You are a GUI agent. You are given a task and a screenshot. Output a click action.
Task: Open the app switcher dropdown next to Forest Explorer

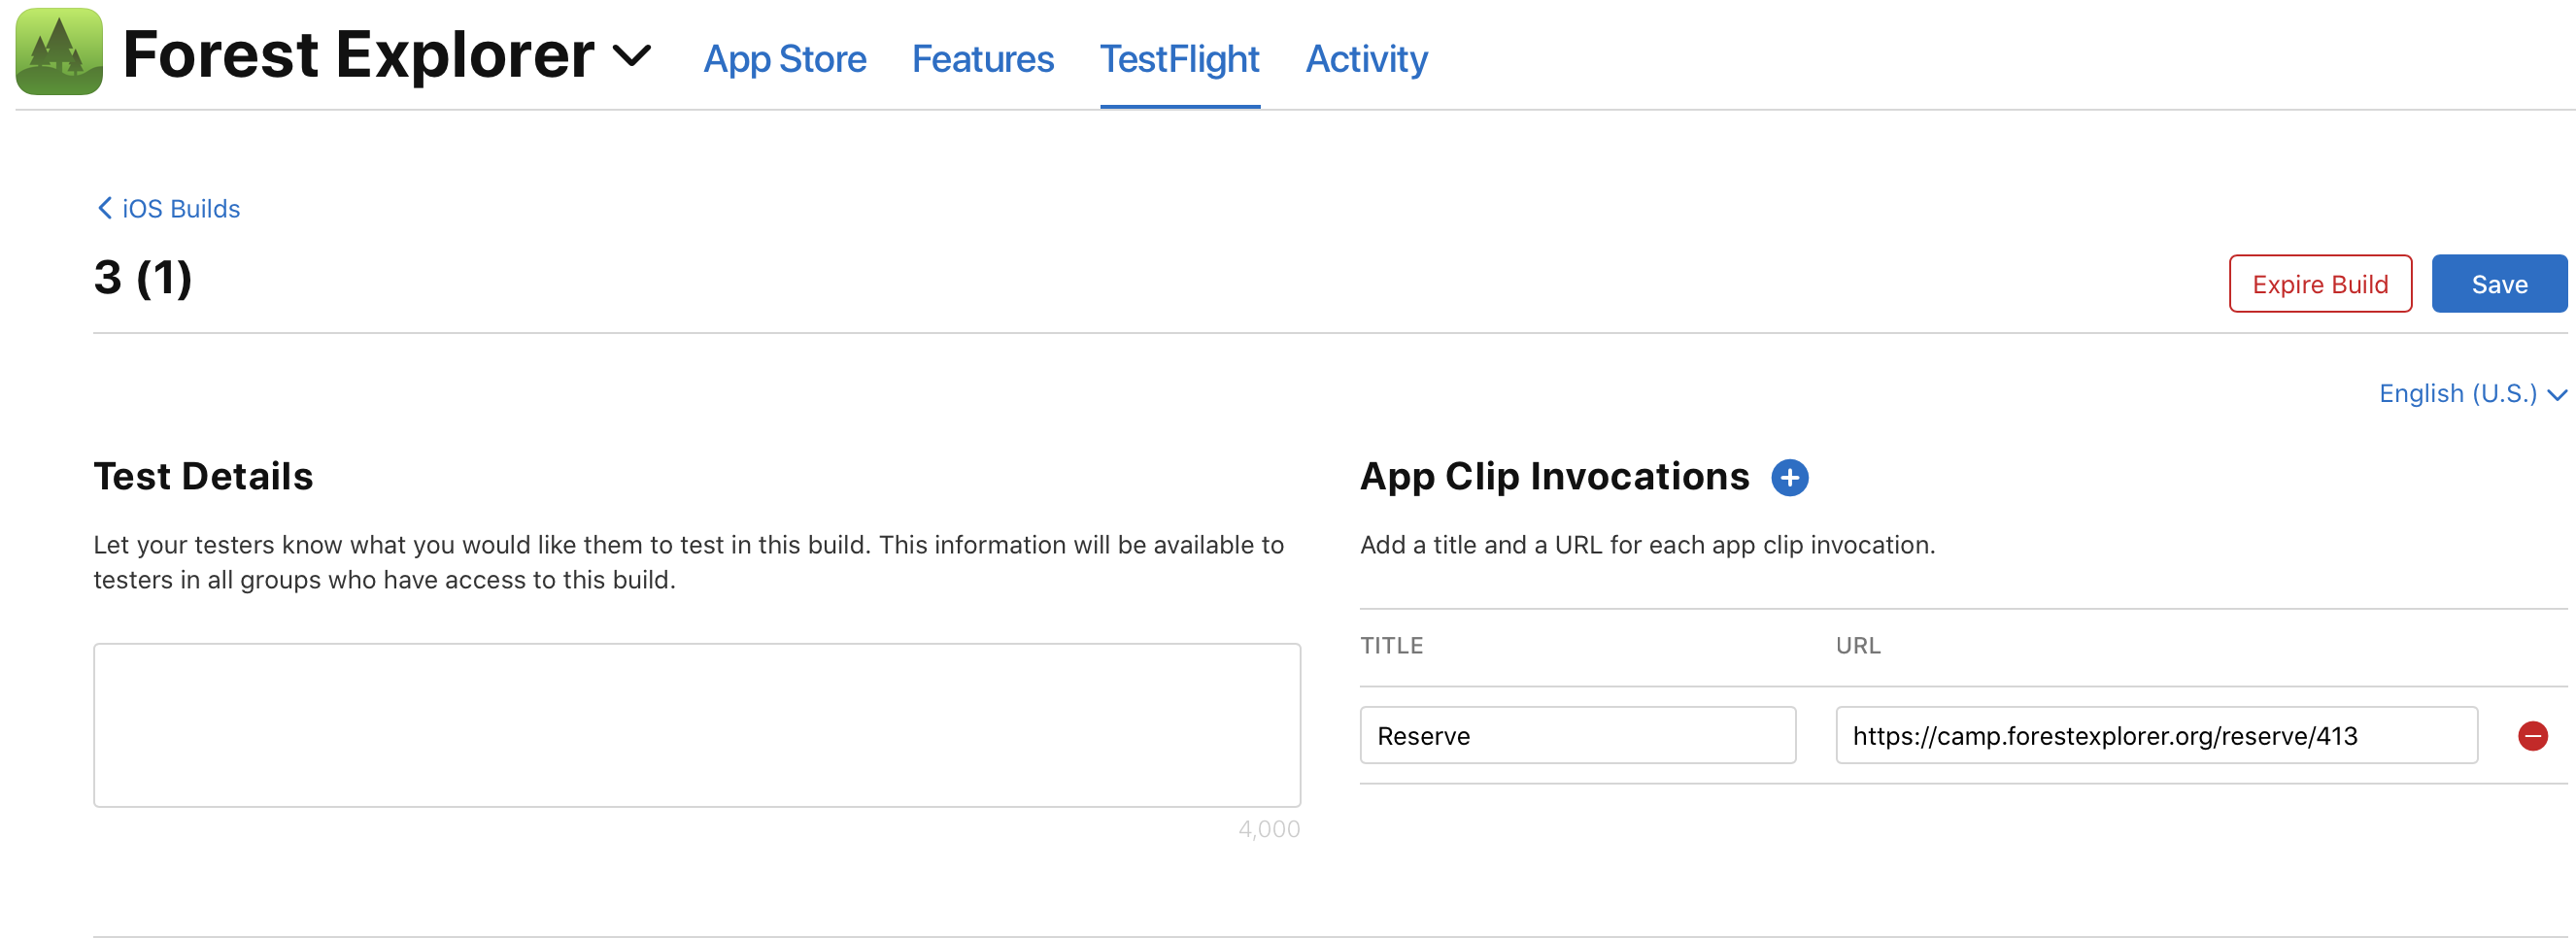[633, 58]
